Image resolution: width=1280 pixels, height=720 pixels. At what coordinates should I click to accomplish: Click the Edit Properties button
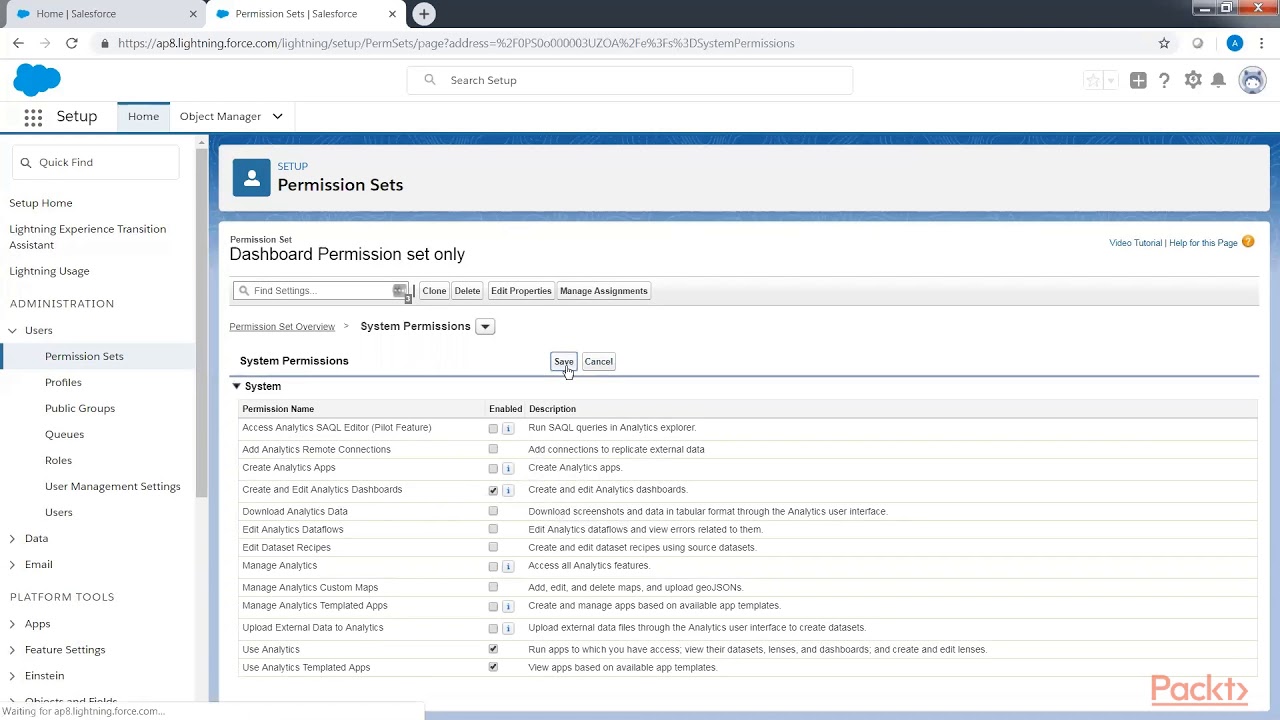point(521,291)
